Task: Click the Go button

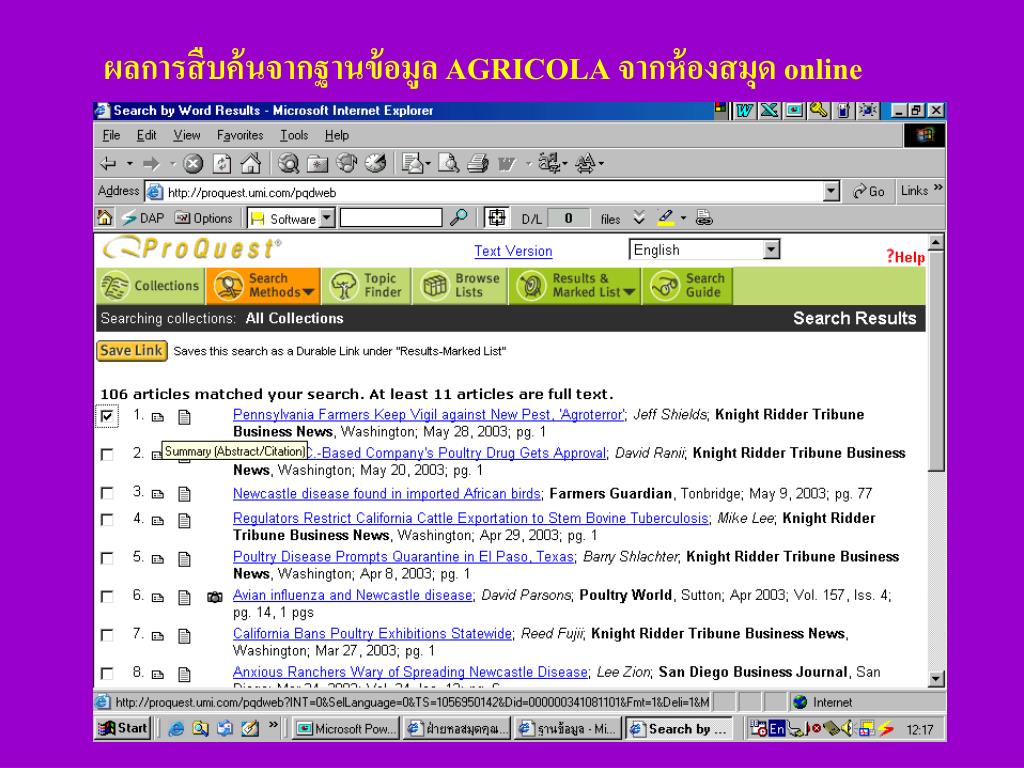Action: point(869,191)
